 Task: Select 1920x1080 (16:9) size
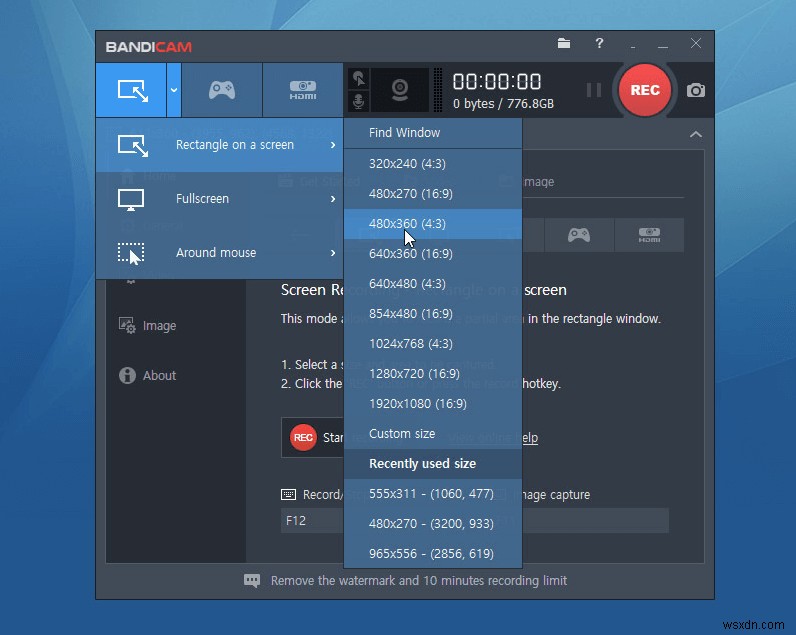pos(433,404)
